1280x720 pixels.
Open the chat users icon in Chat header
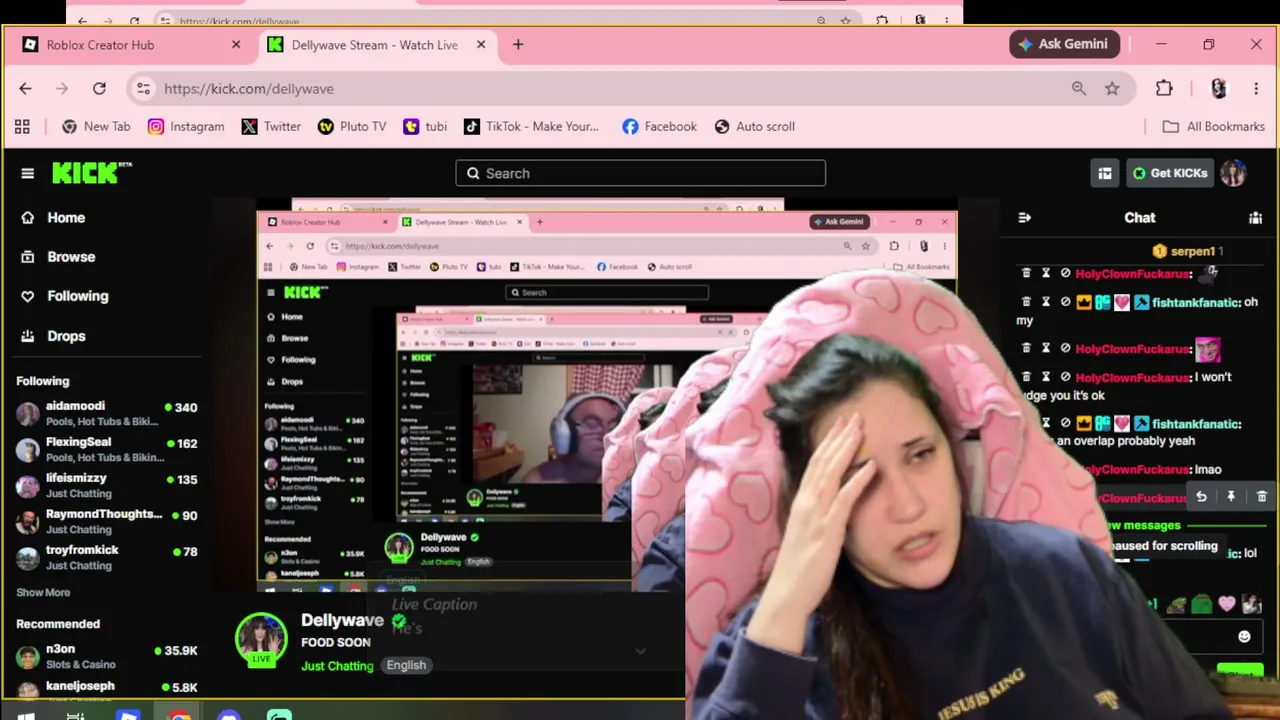[x=1255, y=217]
